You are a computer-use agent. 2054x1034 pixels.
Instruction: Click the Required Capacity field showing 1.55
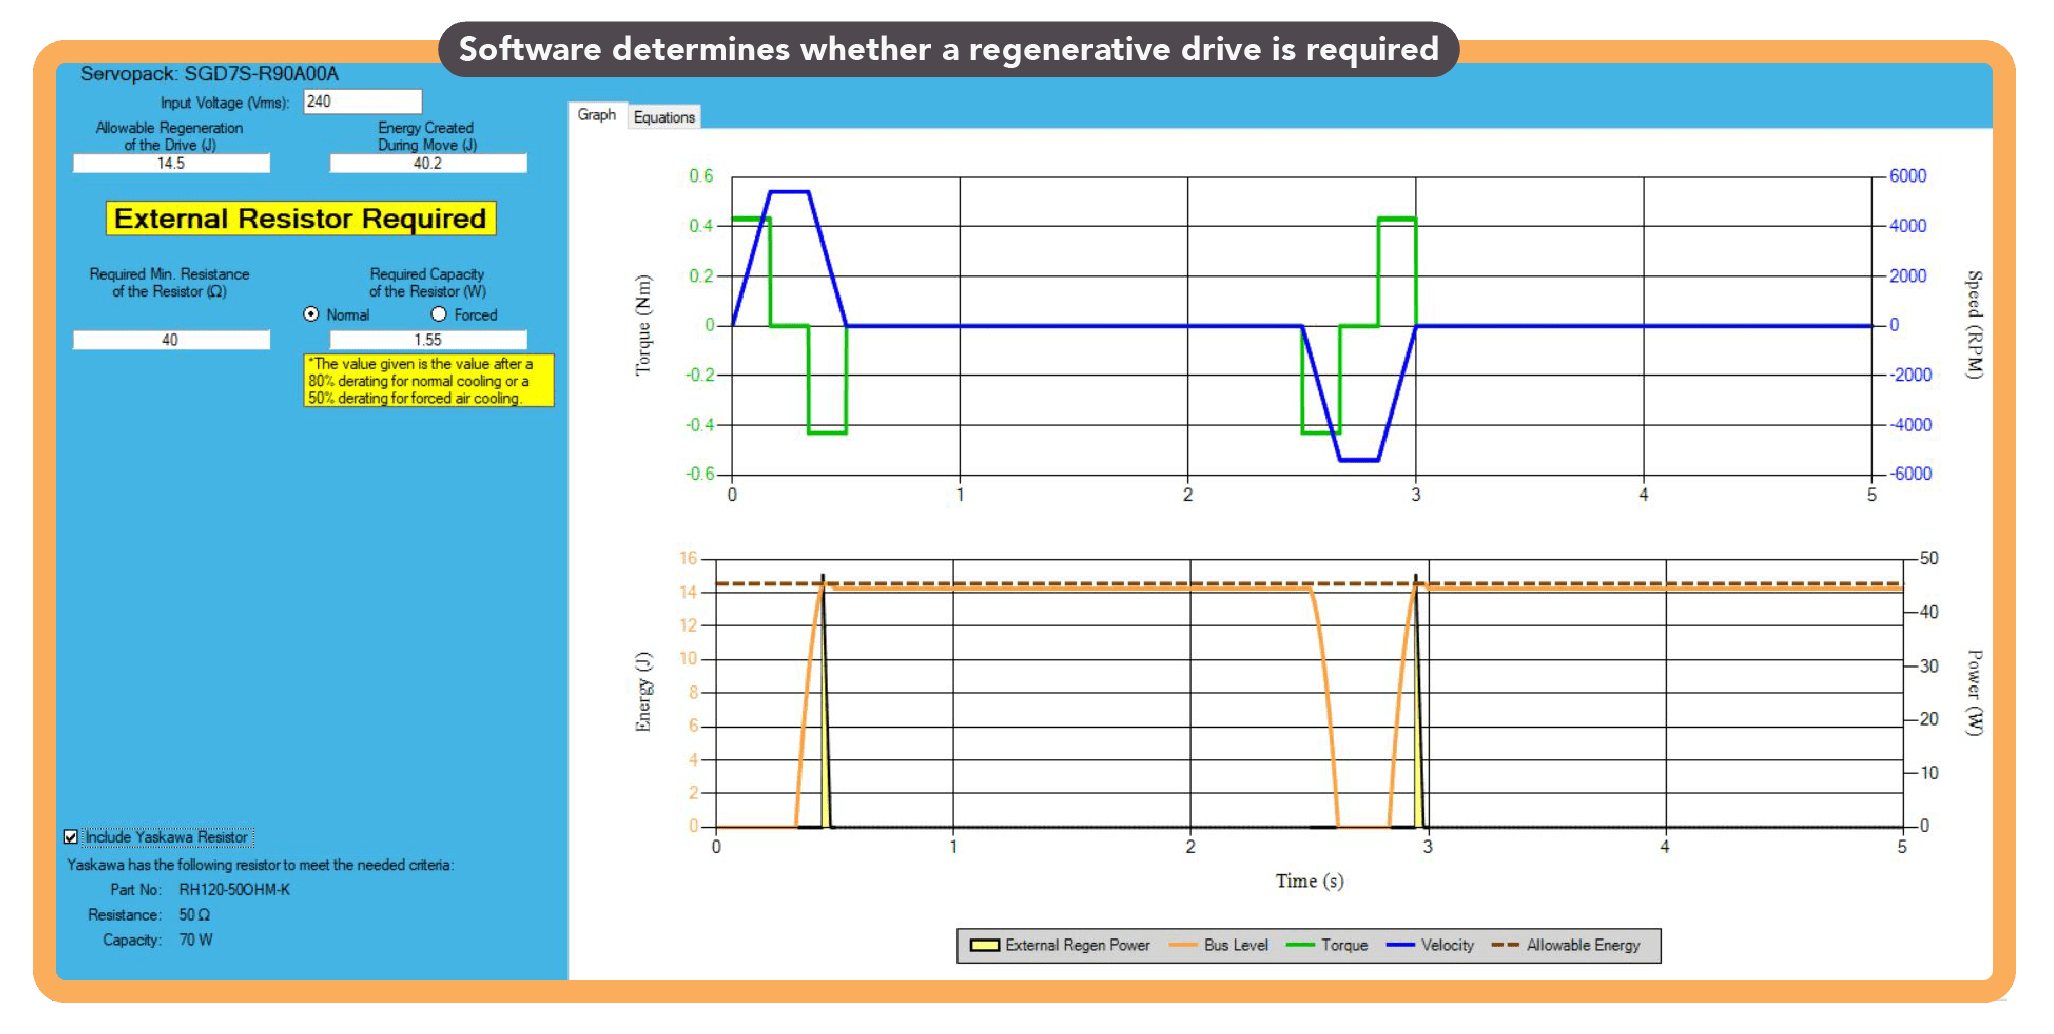[x=427, y=339]
